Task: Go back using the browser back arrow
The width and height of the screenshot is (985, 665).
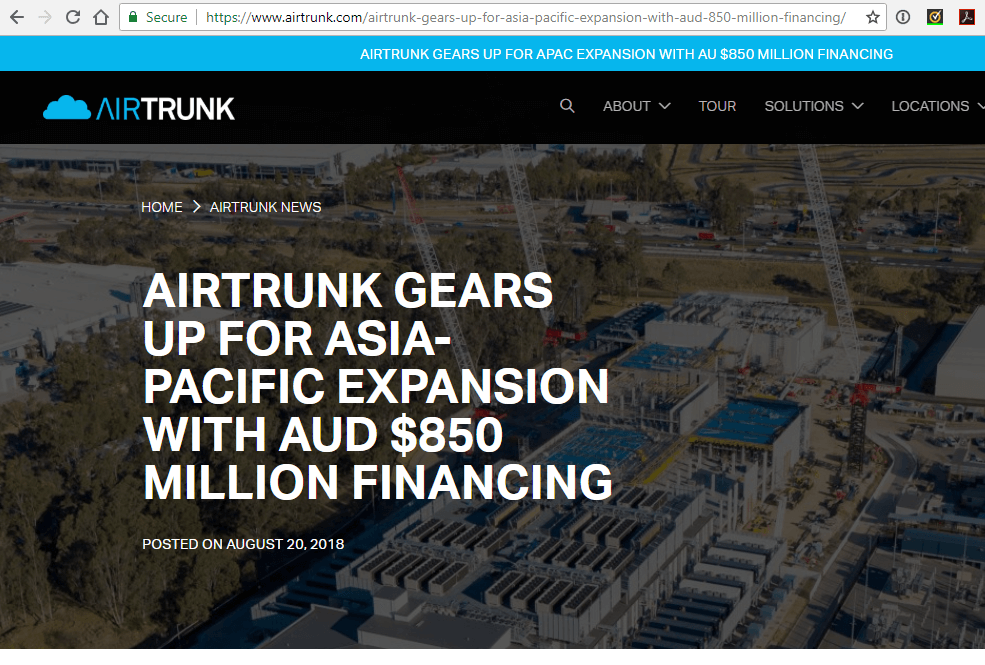Action: [17, 17]
